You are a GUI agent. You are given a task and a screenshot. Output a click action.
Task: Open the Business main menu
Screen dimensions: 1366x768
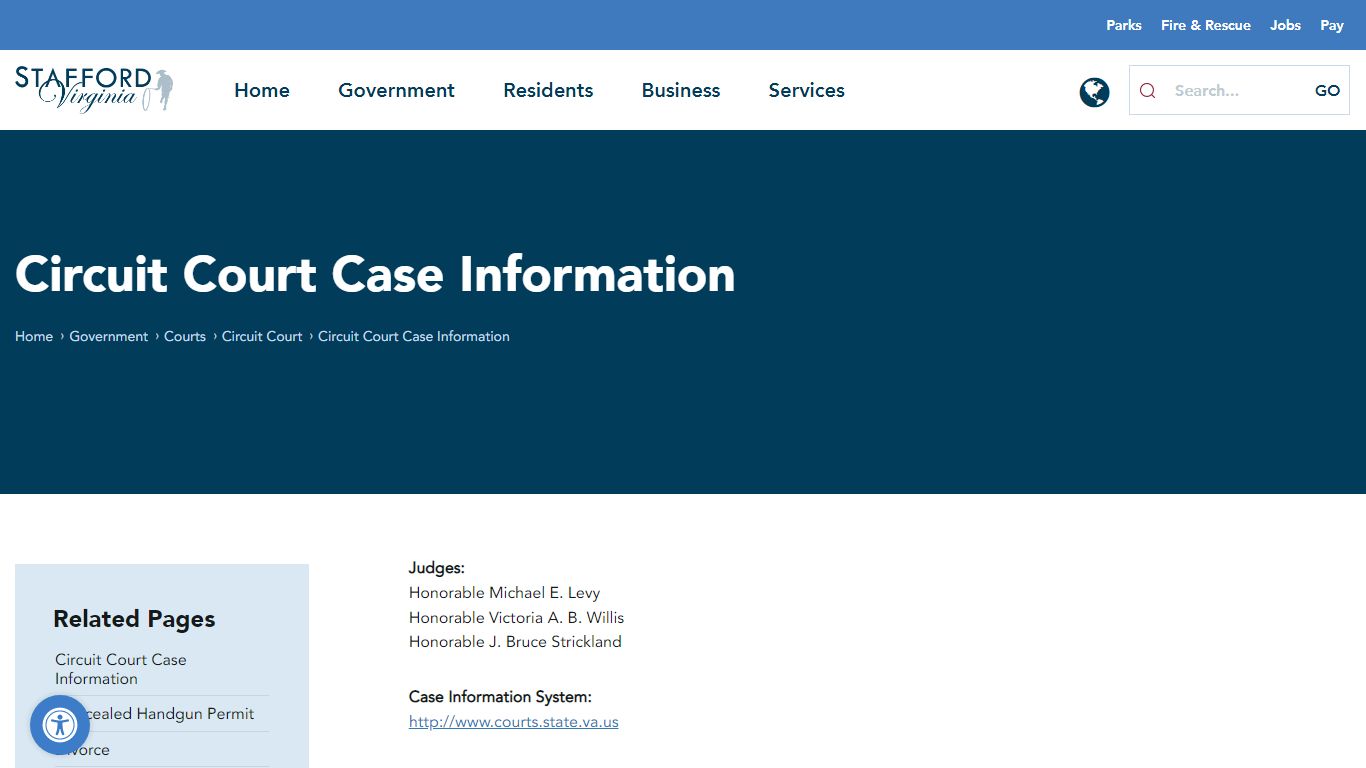681,90
